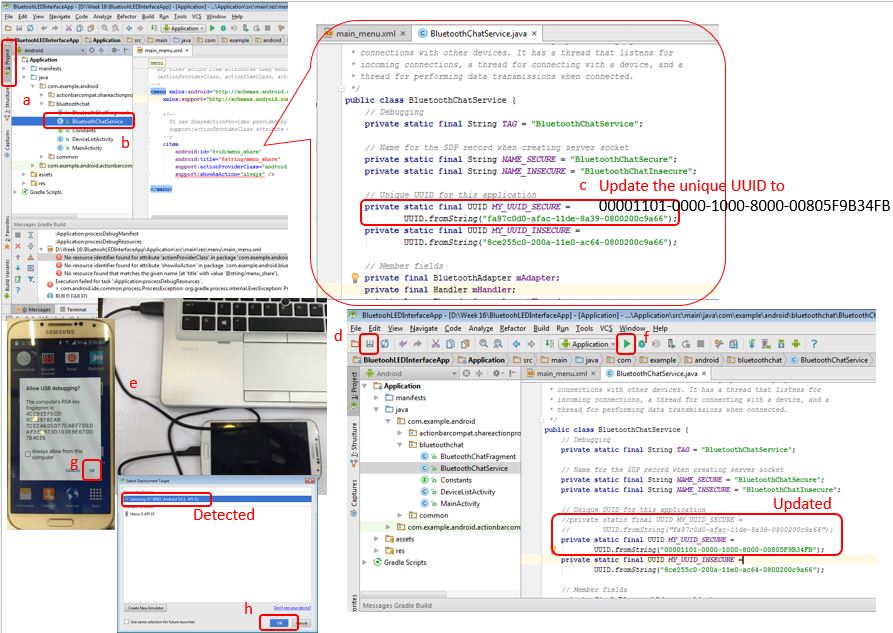Click OK in Select Deployment Target dialog
893x633 pixels.
(x=279, y=623)
